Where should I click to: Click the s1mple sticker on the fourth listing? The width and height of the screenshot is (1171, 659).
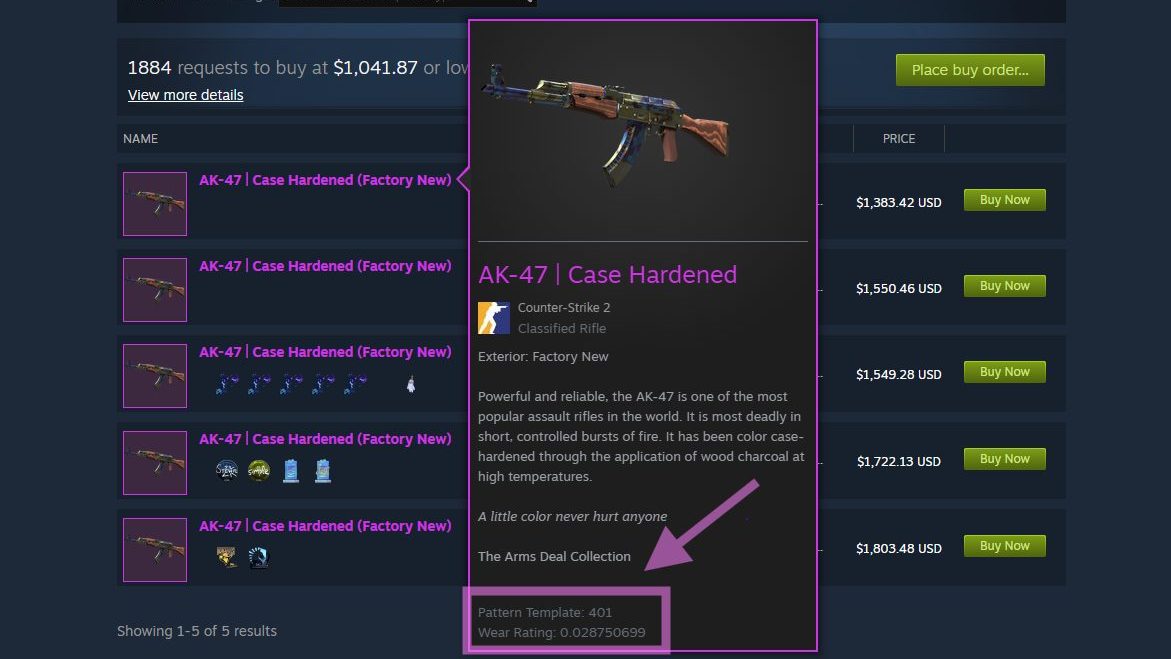click(x=258, y=471)
